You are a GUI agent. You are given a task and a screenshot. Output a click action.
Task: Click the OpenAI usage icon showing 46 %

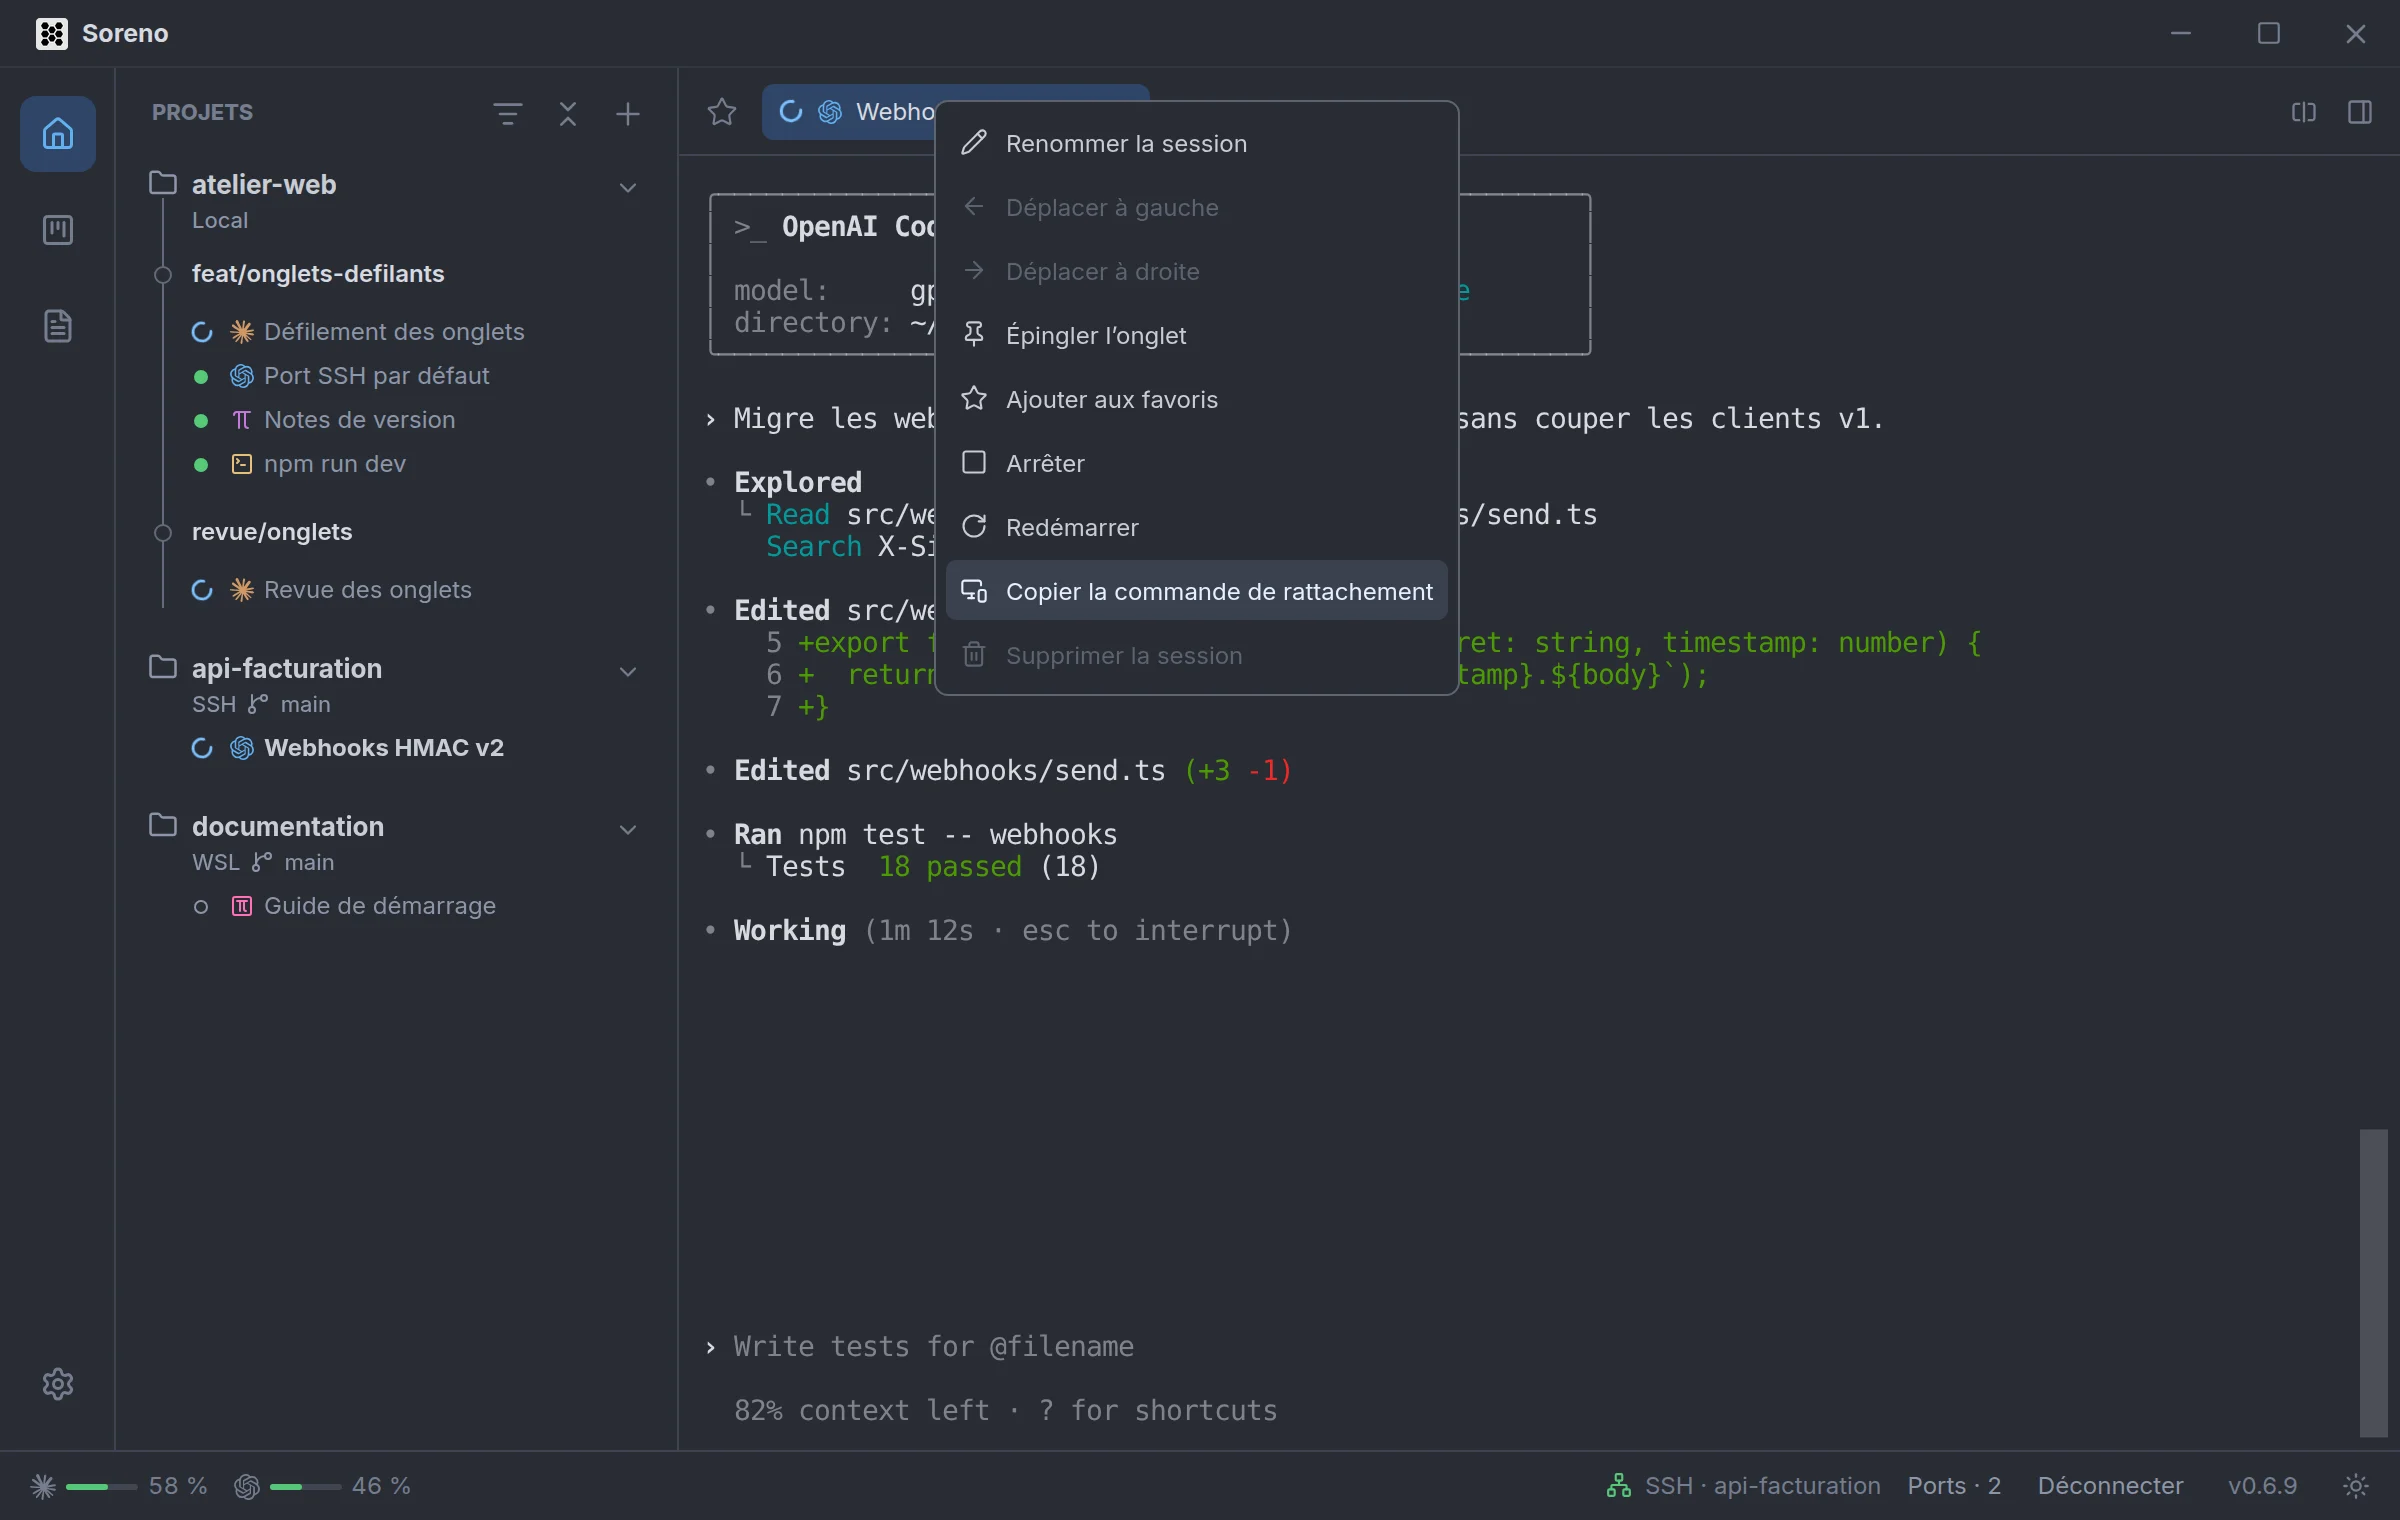click(247, 1486)
